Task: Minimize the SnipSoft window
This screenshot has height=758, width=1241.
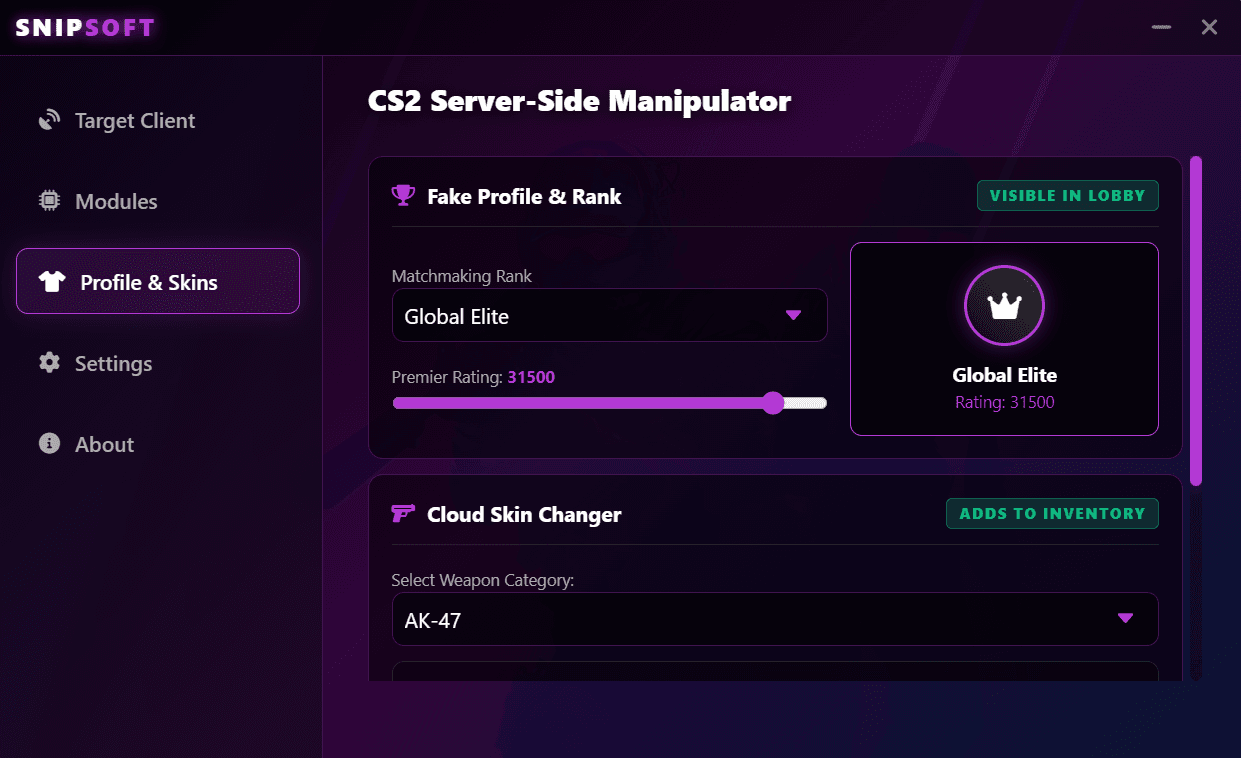Action: pos(1161,27)
